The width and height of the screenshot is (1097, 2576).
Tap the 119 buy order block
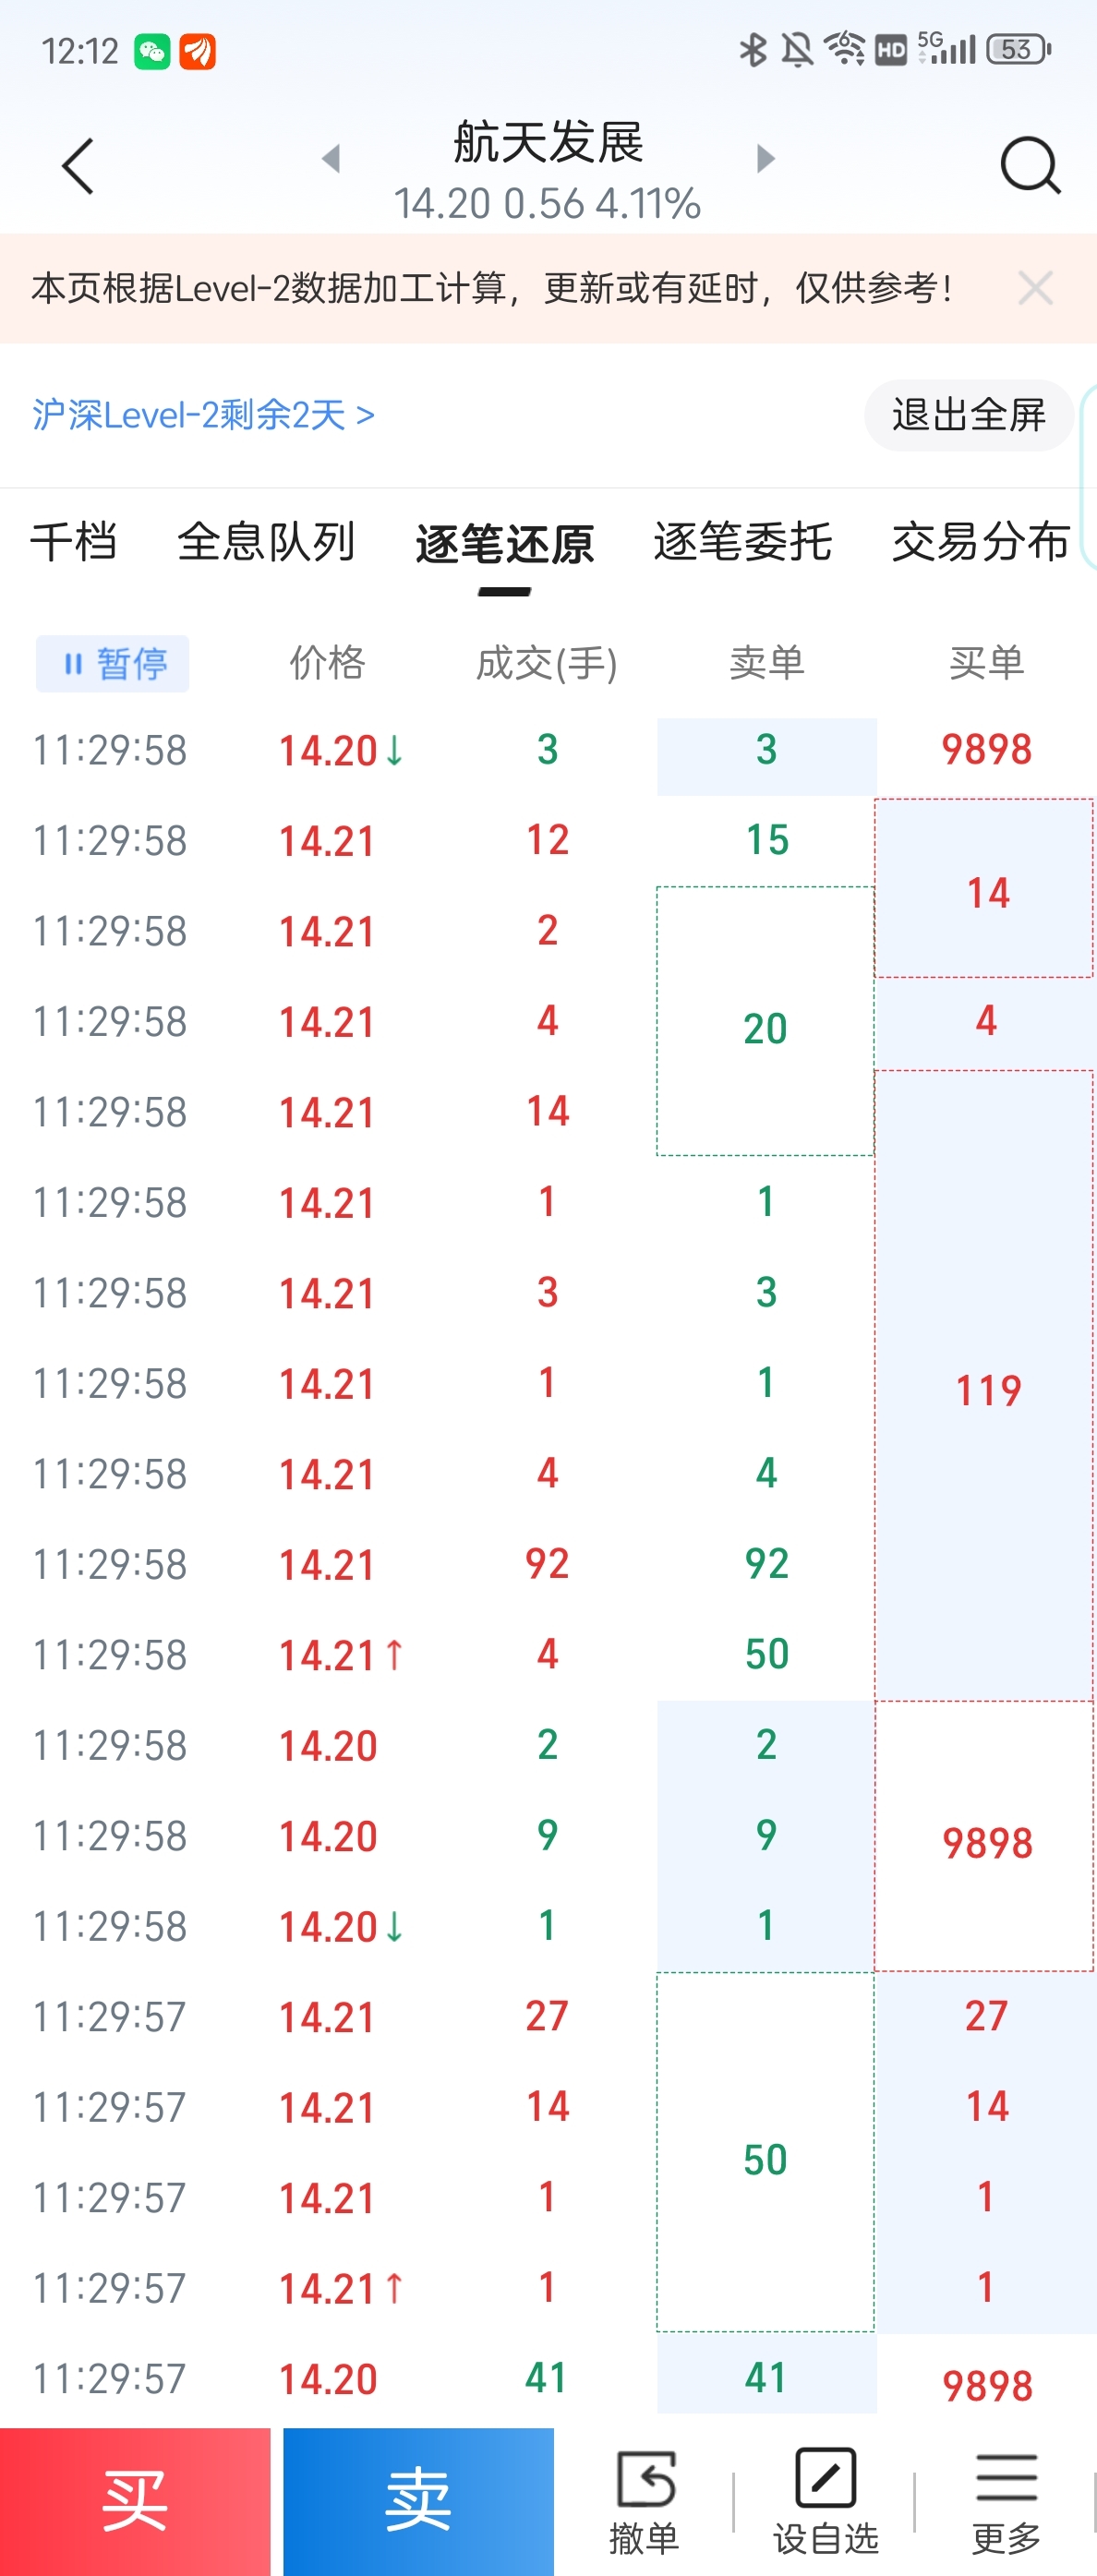986,1390
